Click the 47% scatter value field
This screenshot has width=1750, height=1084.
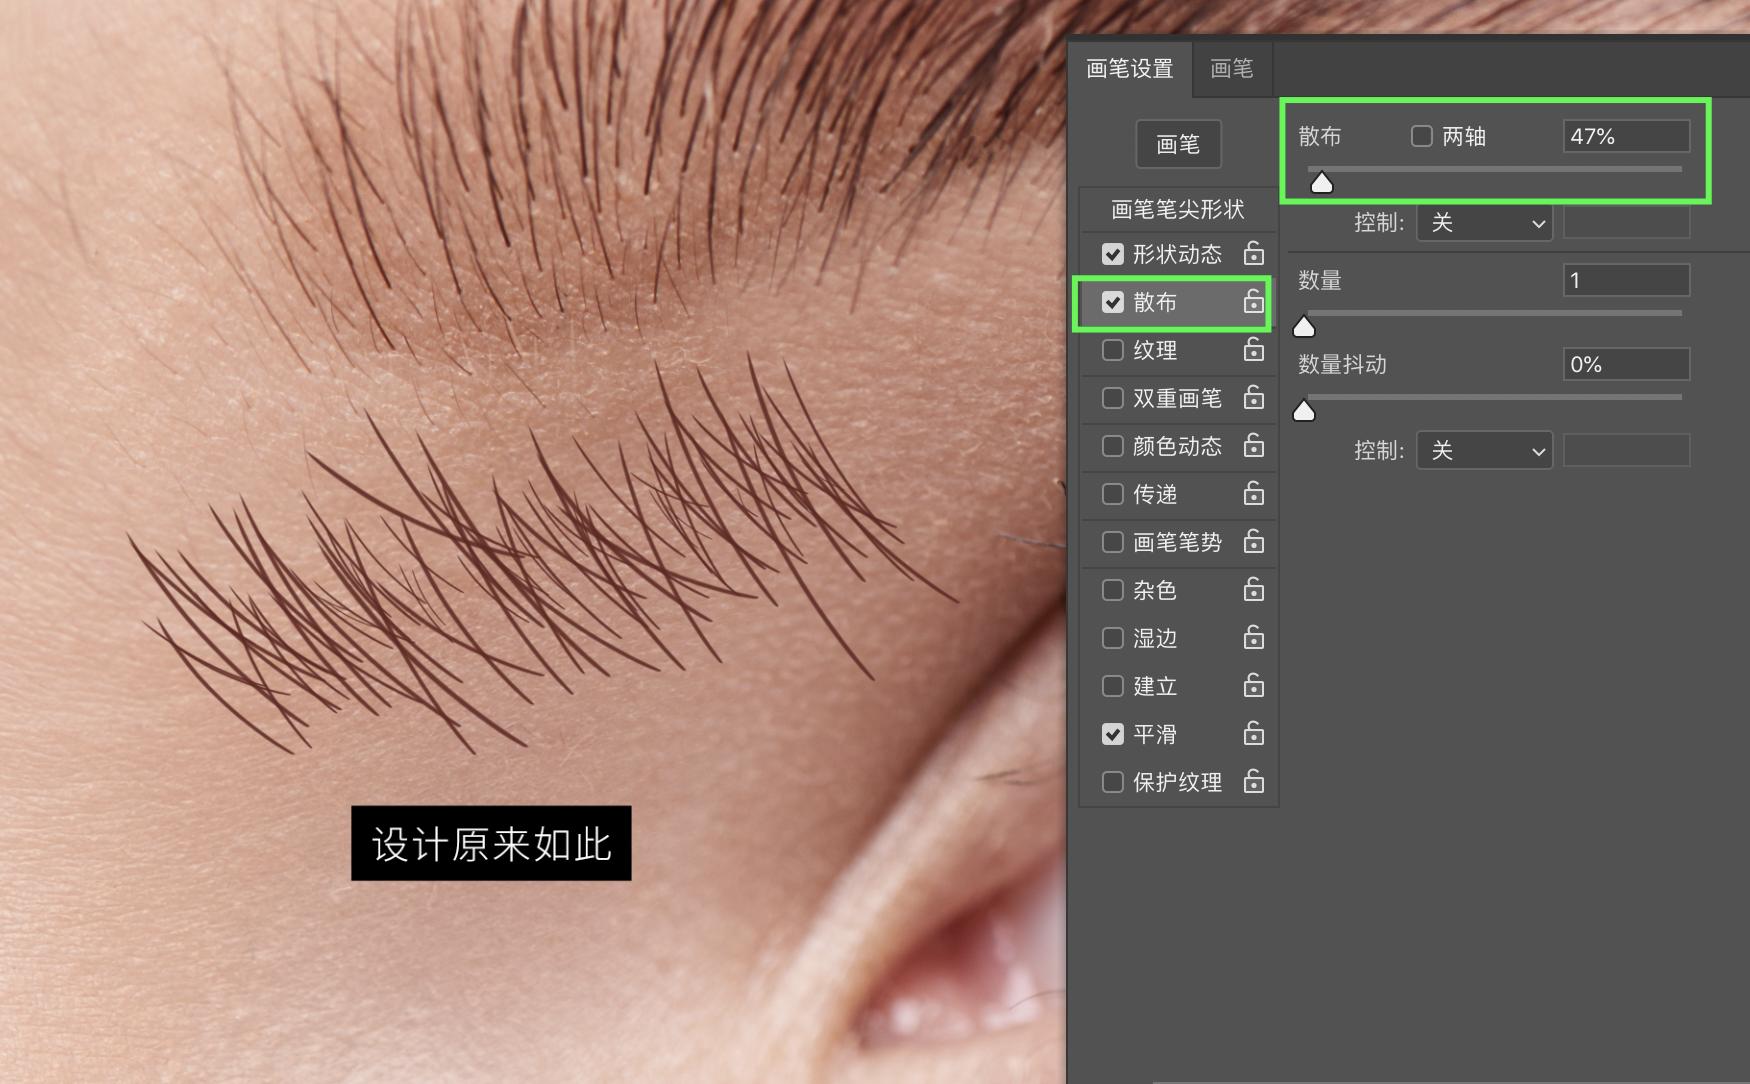point(1625,136)
